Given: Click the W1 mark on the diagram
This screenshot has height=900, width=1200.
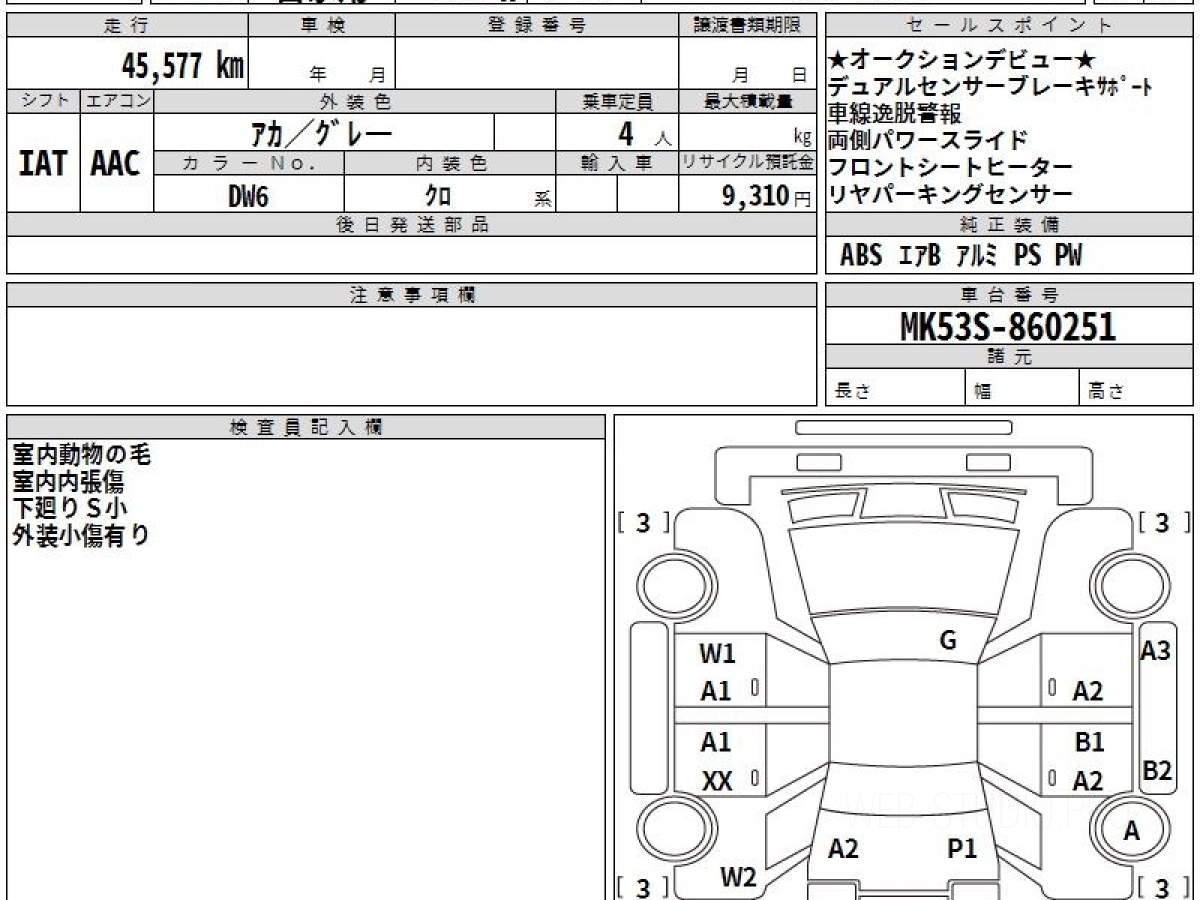Looking at the screenshot, I should coord(717,654).
